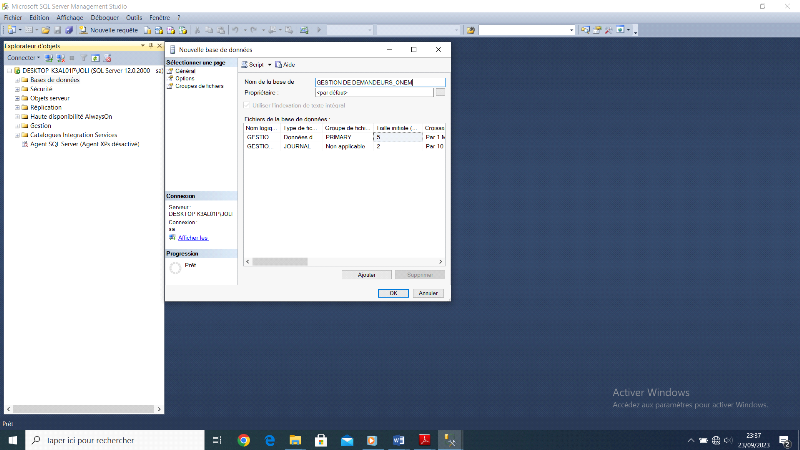
Task: Click the Object Explorer horizontal scrollbar
Action: tap(83, 409)
